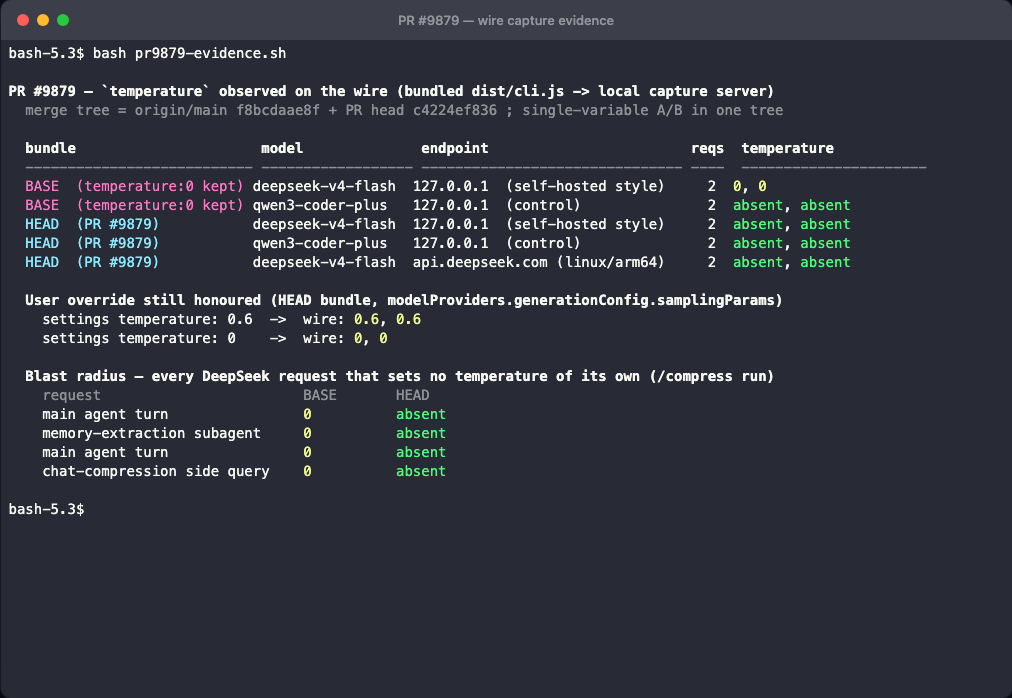This screenshot has width=1012, height=698.
Task: Select the 'bundle' column header
Action: pos(50,149)
